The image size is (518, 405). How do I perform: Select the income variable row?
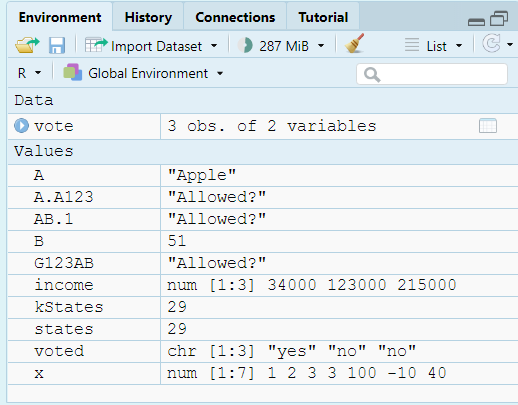click(x=263, y=285)
